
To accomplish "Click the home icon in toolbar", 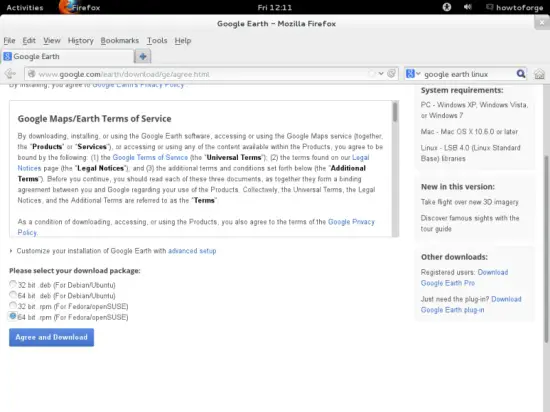I will coord(539,74).
